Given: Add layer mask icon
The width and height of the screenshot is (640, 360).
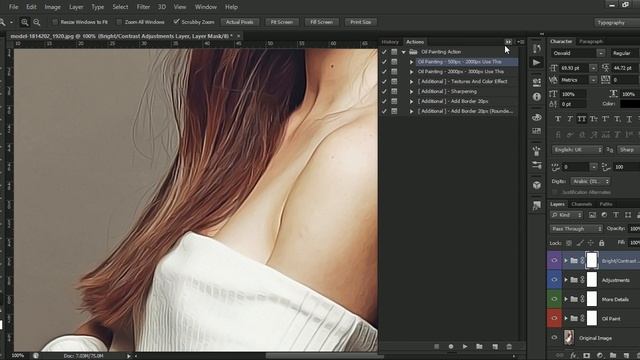Looking at the screenshot, I should coord(587,356).
